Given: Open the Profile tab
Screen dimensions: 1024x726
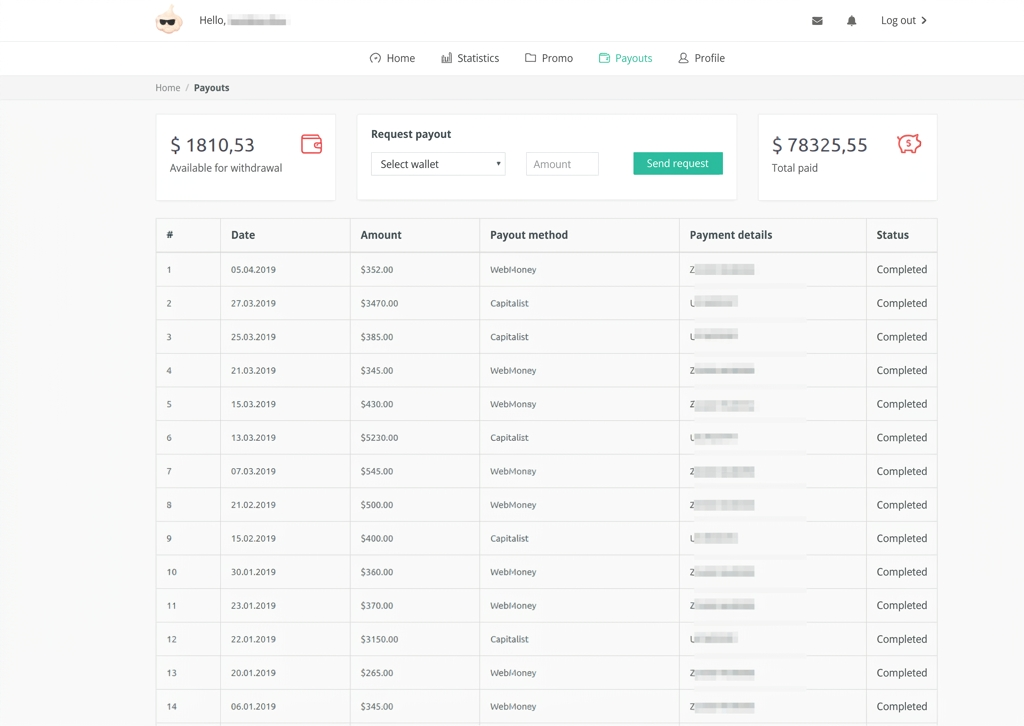Looking at the screenshot, I should point(701,58).
